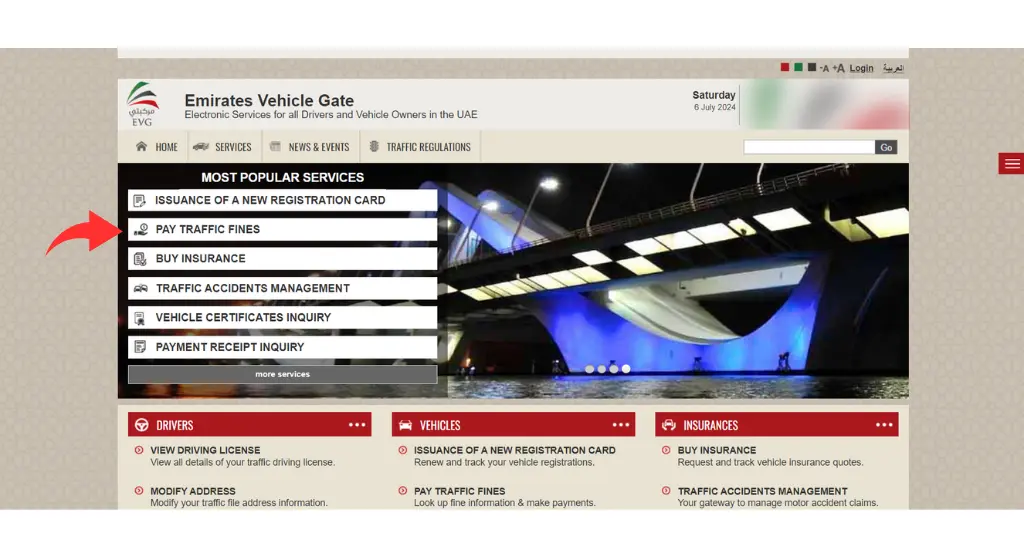Image resolution: width=1024 pixels, height=558 pixels.
Task: Open Traffic Accidents Management link under Insurances
Action: (x=763, y=491)
